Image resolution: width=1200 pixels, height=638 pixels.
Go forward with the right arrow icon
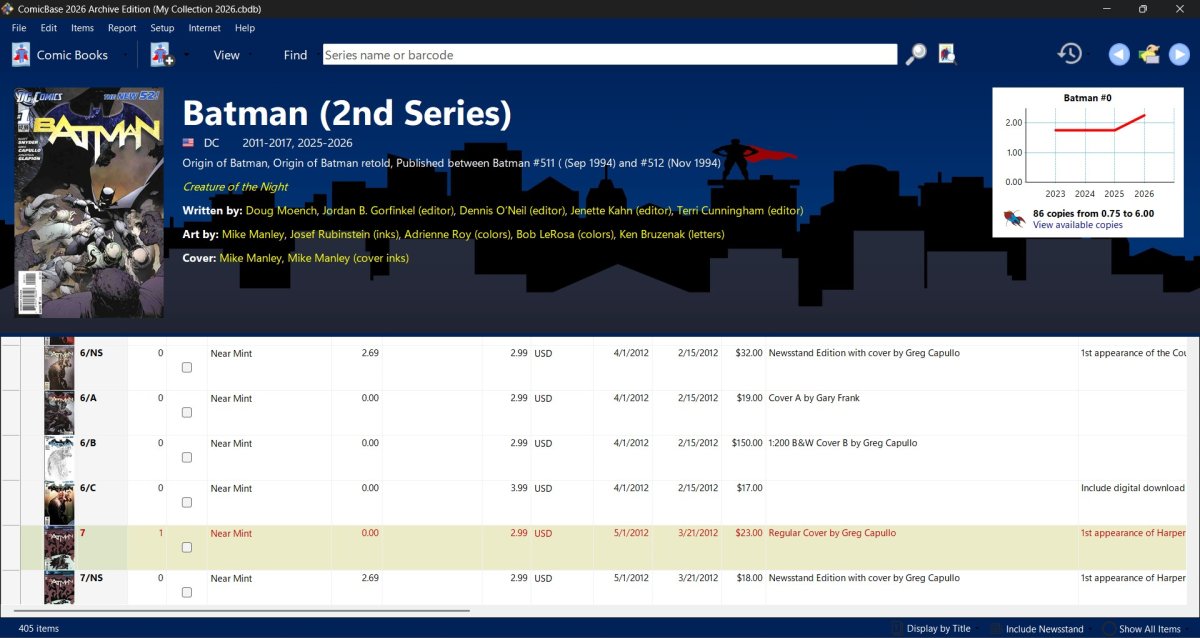[1179, 55]
